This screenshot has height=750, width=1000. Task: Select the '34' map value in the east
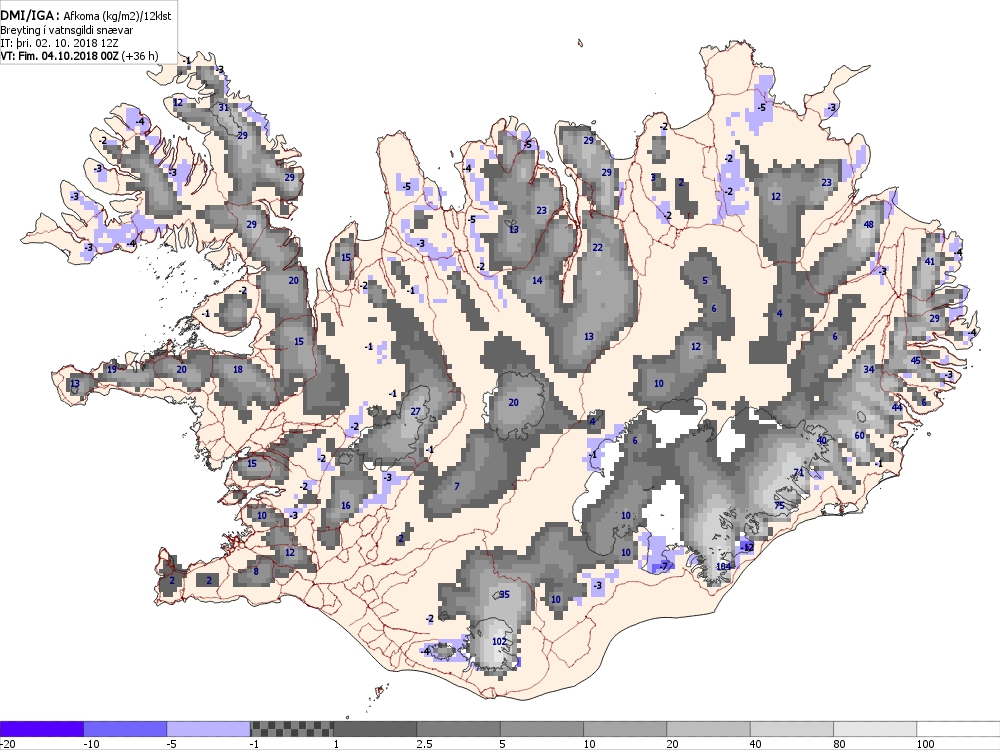click(x=869, y=369)
